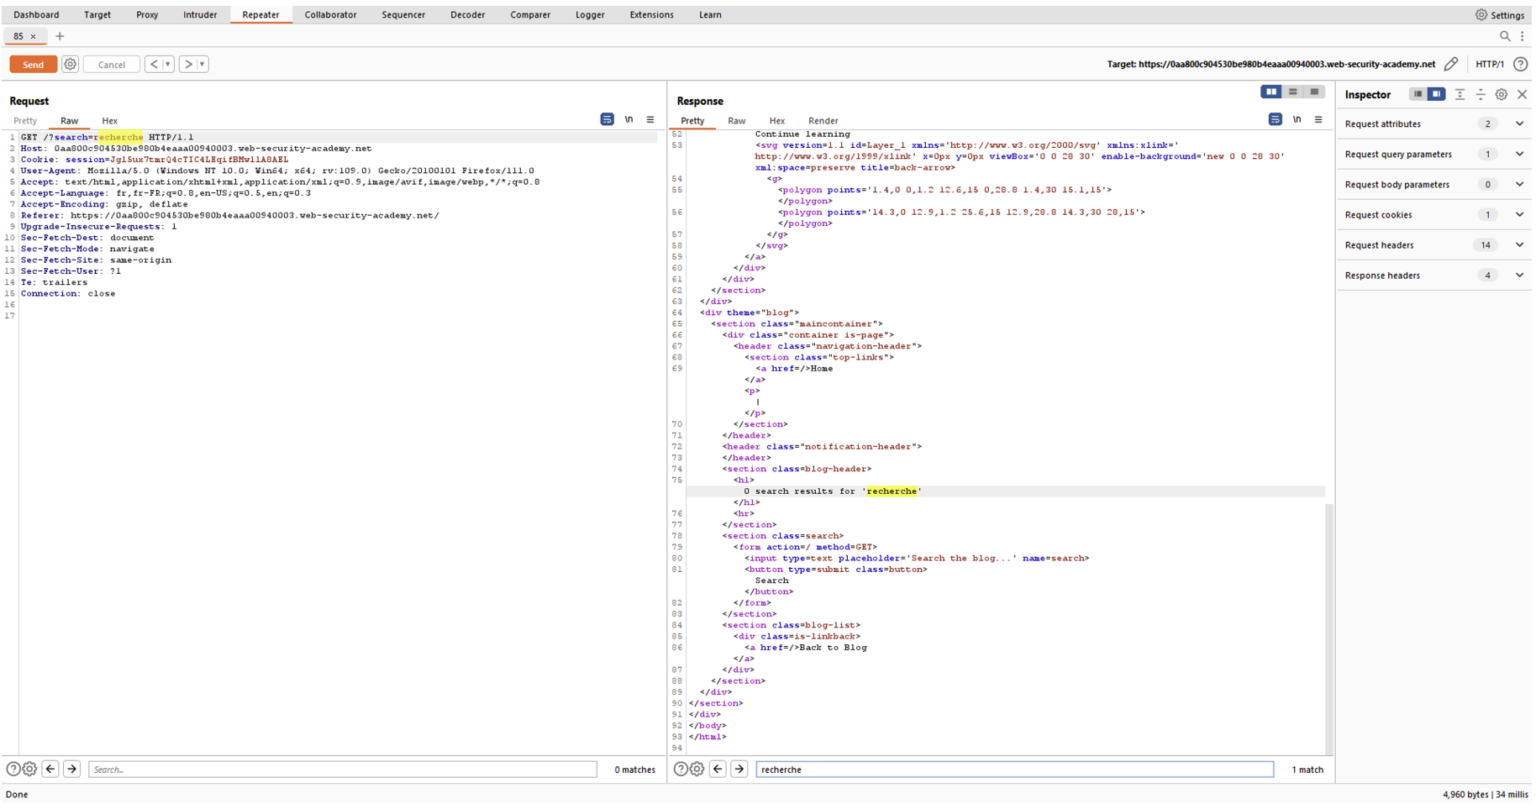Click the pencil icon to edit the target
The width and height of the screenshot is (1536, 809).
point(1452,62)
